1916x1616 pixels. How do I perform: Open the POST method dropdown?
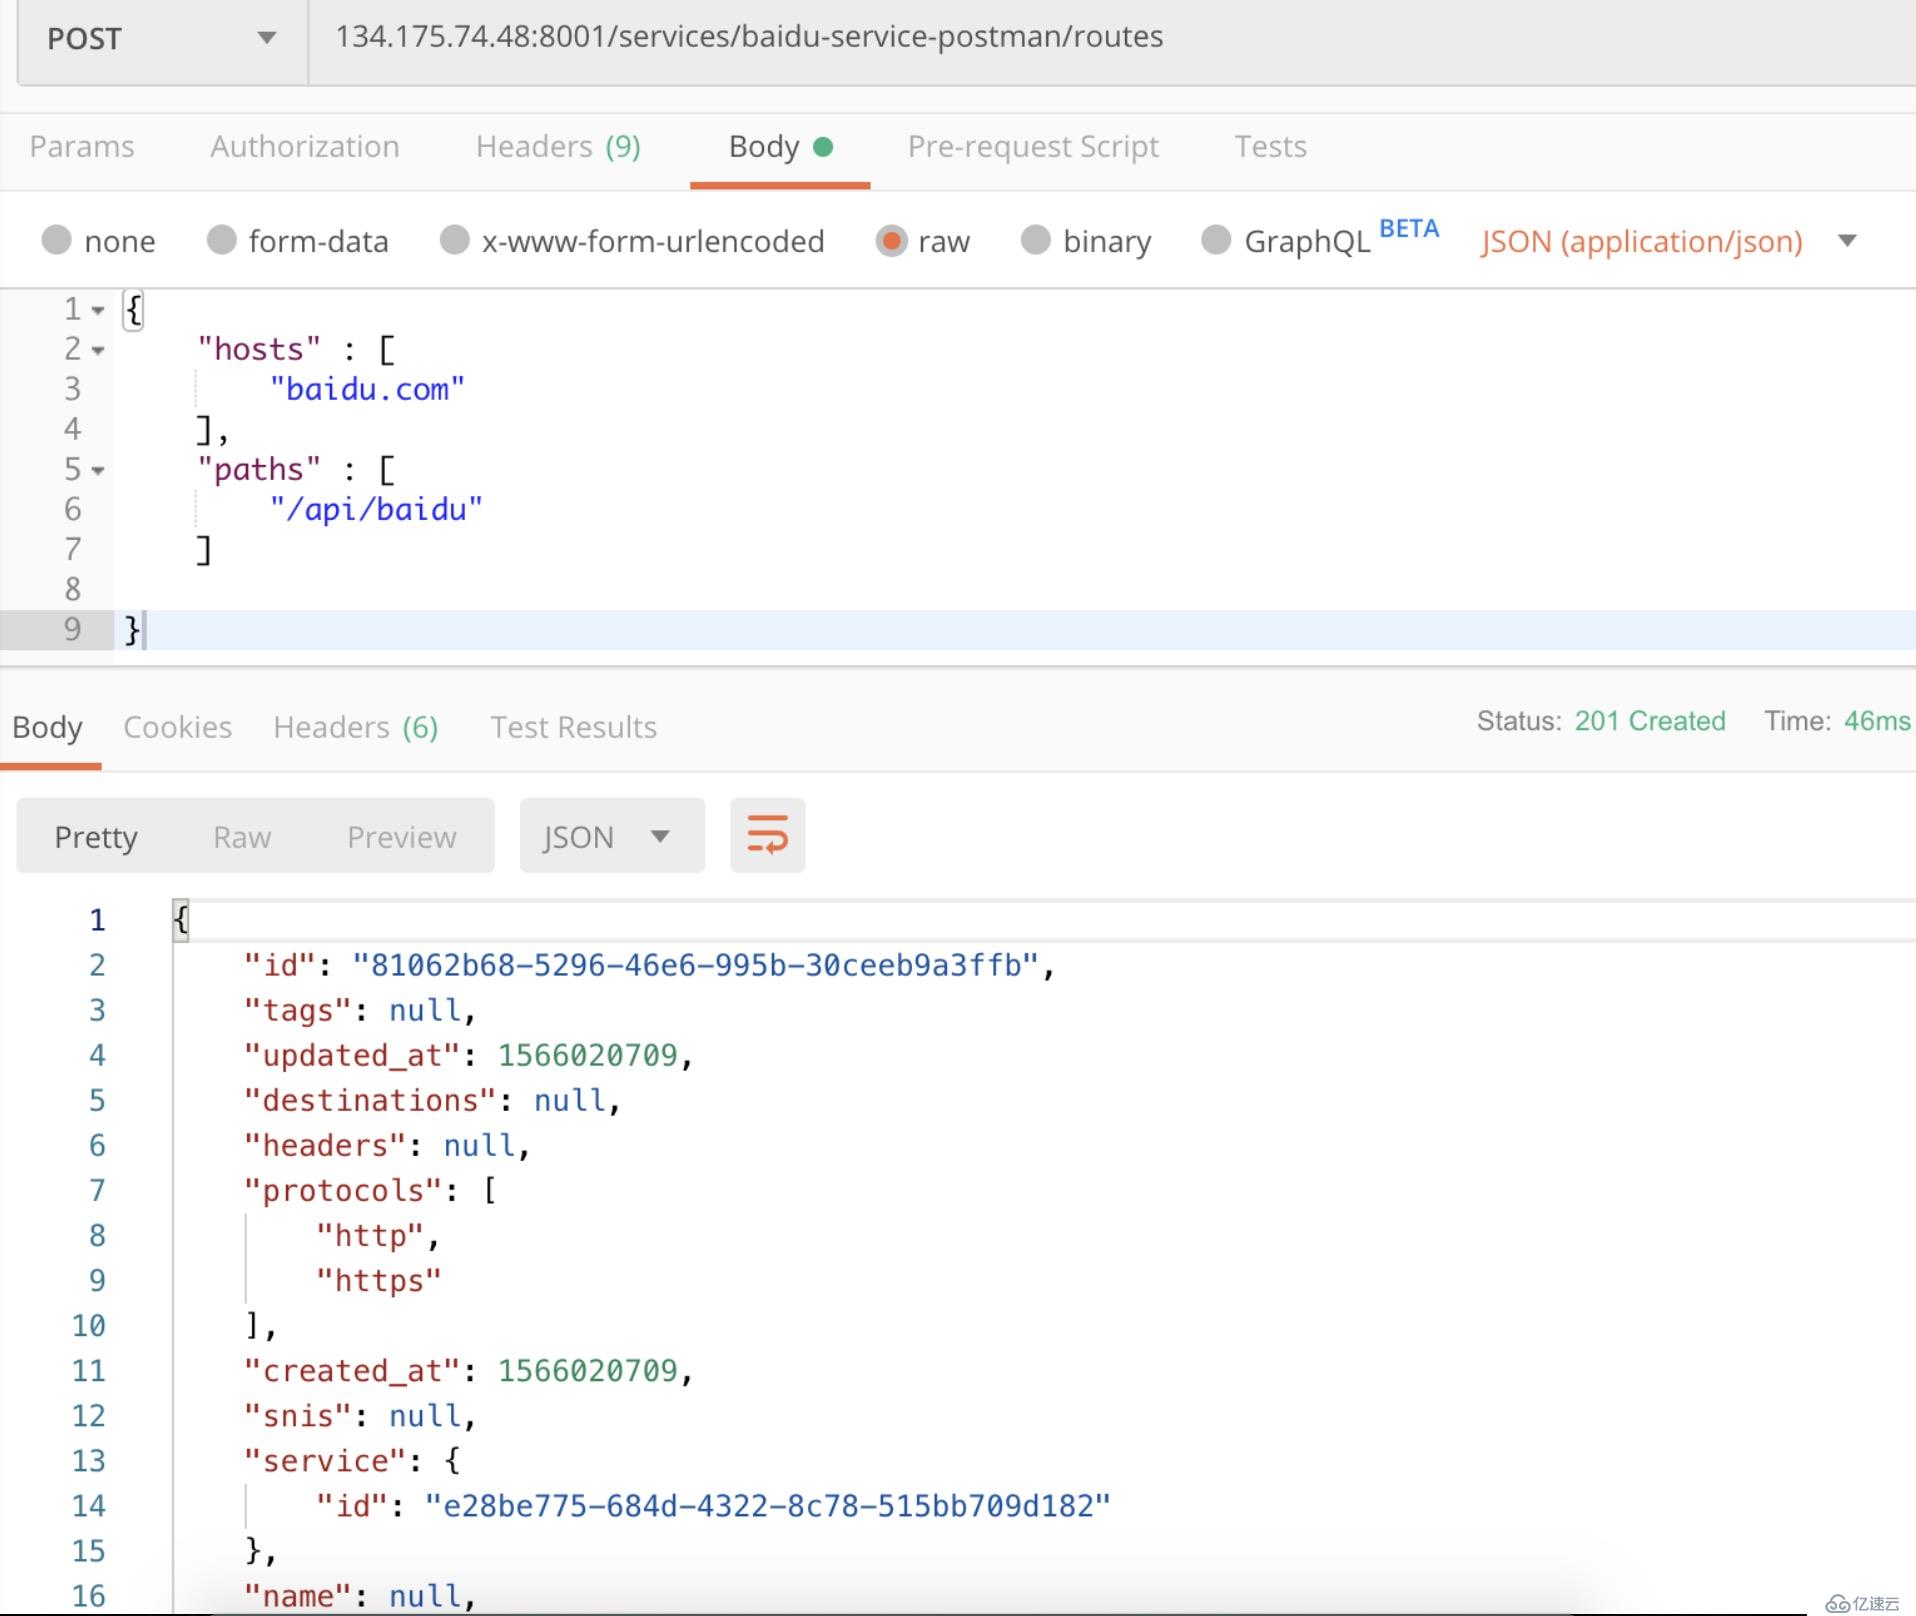(x=162, y=38)
